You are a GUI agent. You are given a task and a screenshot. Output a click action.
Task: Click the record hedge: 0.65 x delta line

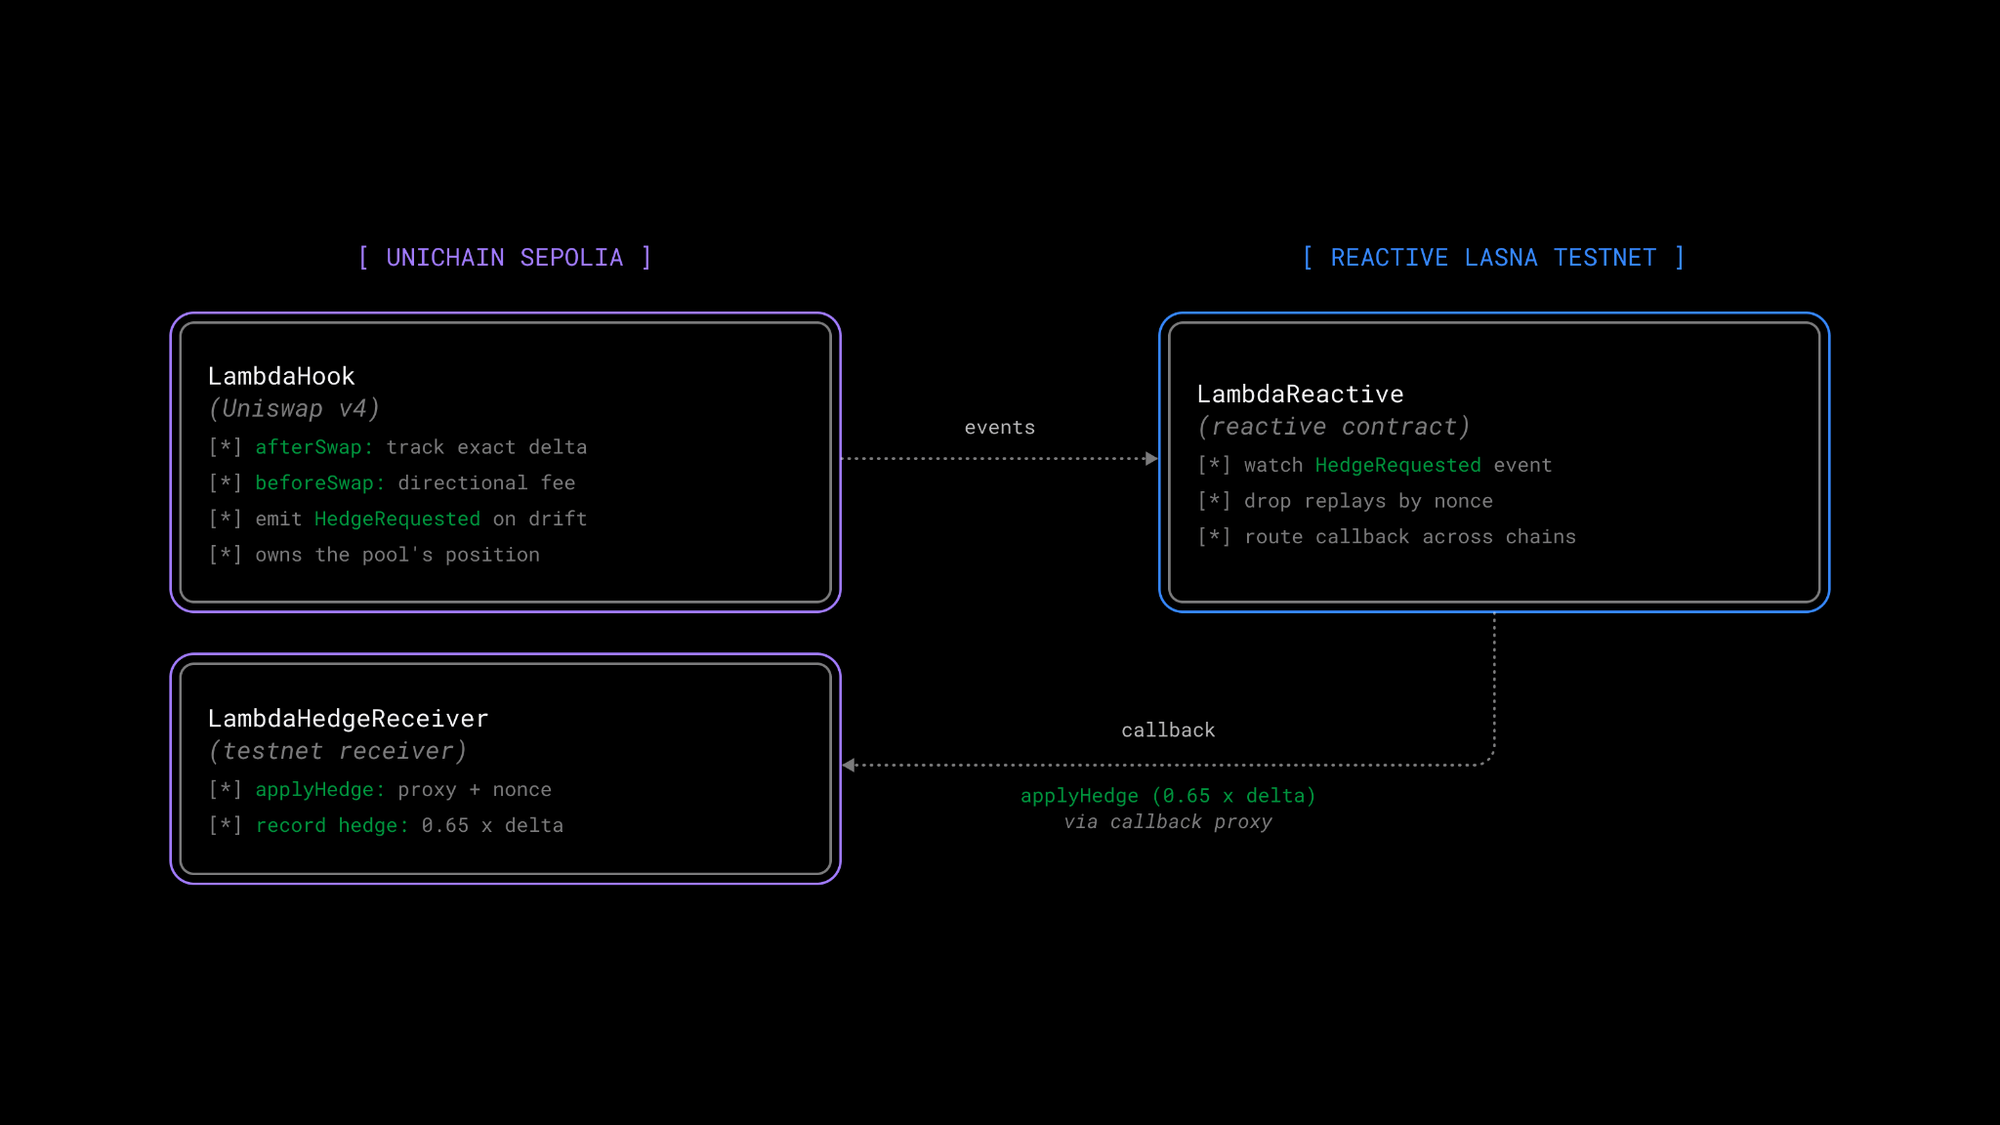pyautogui.click(x=386, y=826)
